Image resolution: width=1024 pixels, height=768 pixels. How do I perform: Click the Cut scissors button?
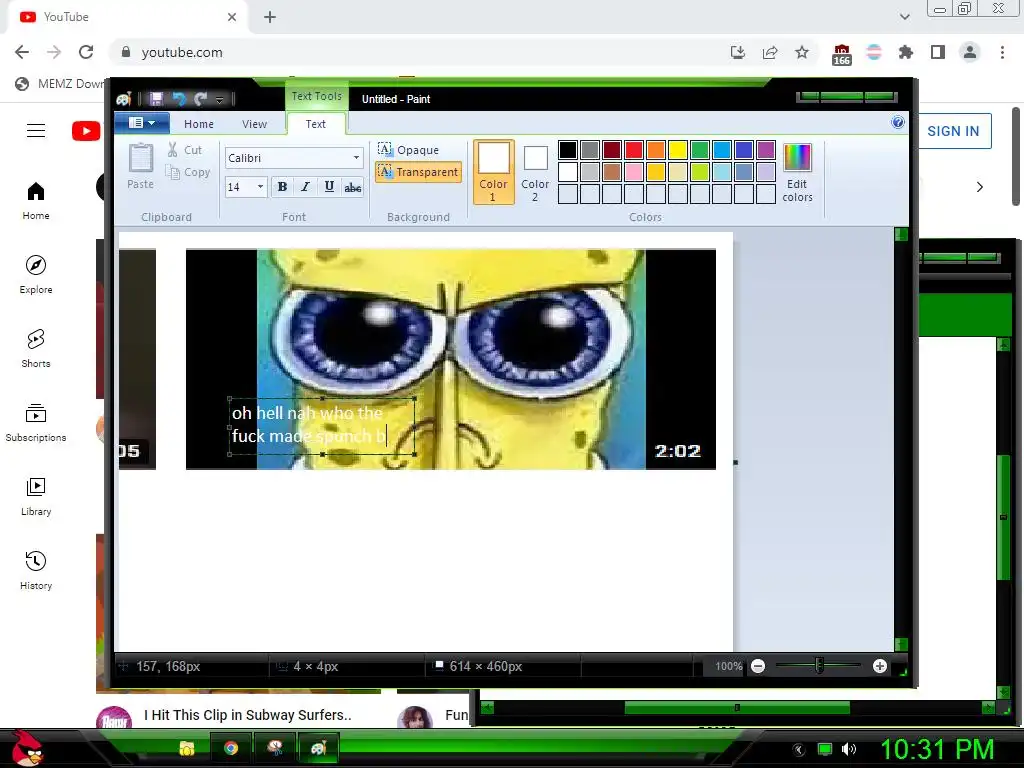(x=185, y=150)
